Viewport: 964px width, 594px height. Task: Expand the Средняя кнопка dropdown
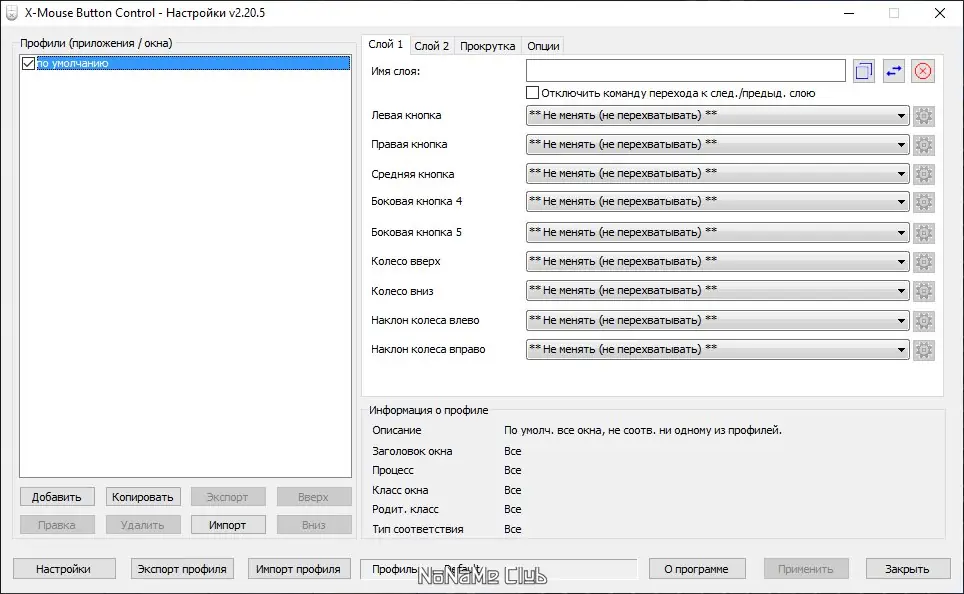(717, 174)
